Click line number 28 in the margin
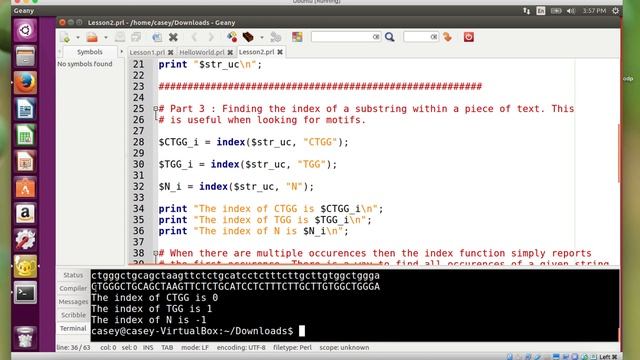Viewport: 640px width, 360px height. click(x=138, y=142)
